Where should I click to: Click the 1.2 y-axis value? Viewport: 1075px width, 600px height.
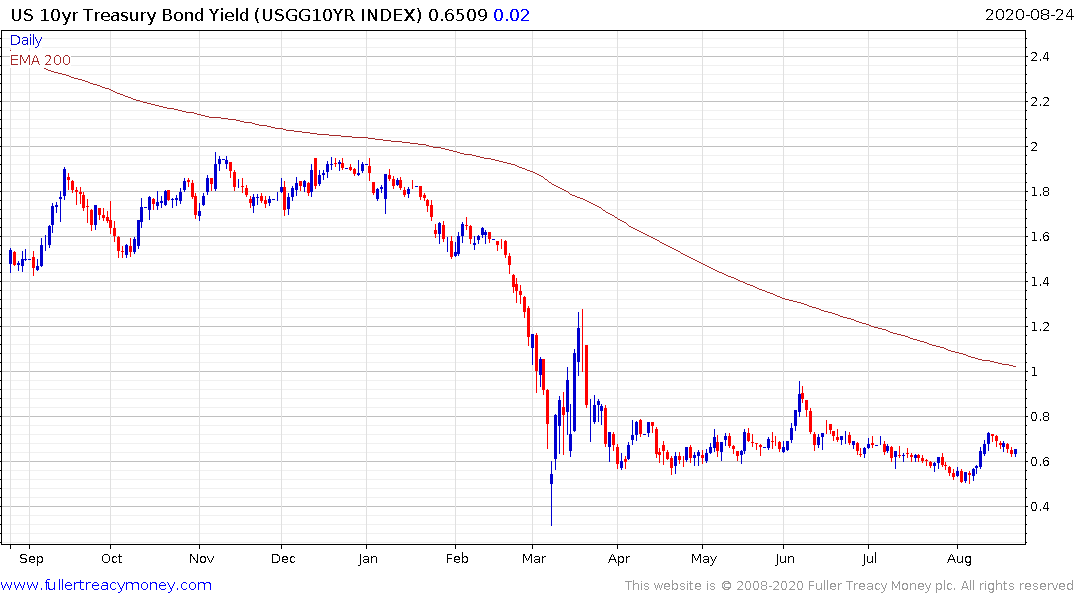click(x=1040, y=327)
